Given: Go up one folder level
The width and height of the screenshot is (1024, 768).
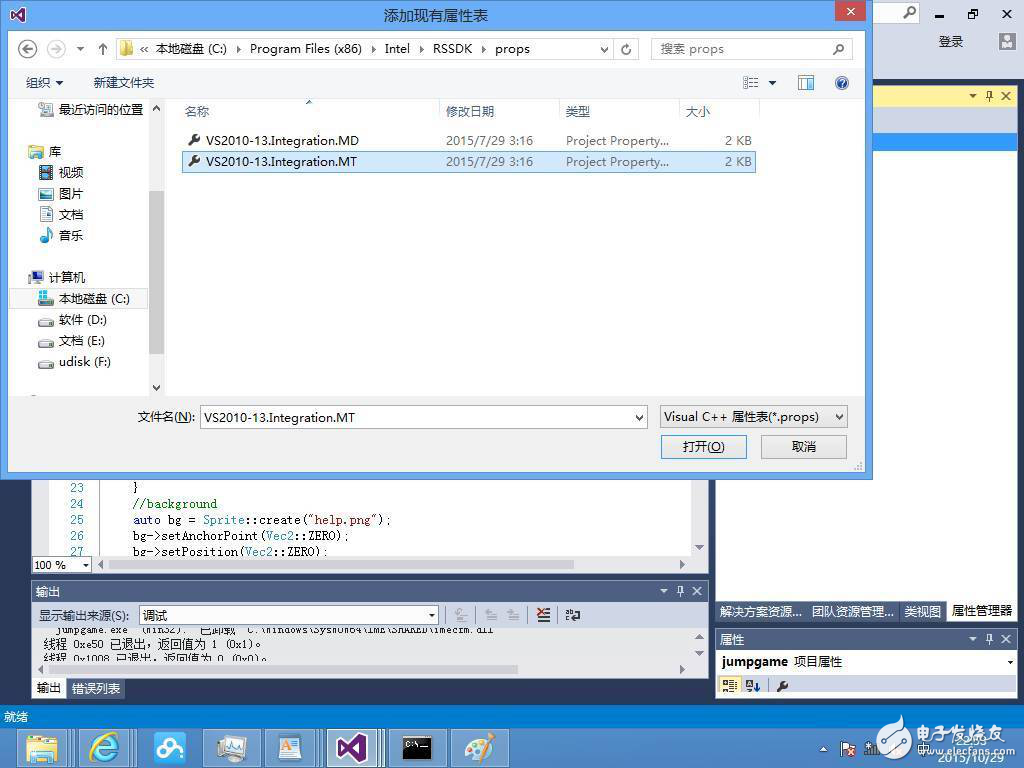Looking at the screenshot, I should click(x=102, y=49).
